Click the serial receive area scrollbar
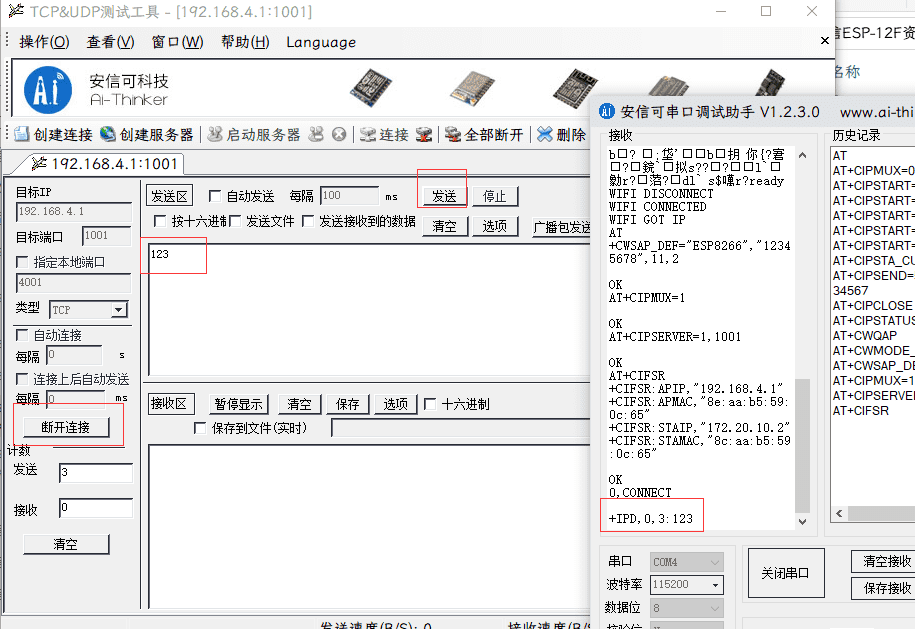Screen dimensions: 915x629 [802, 330]
